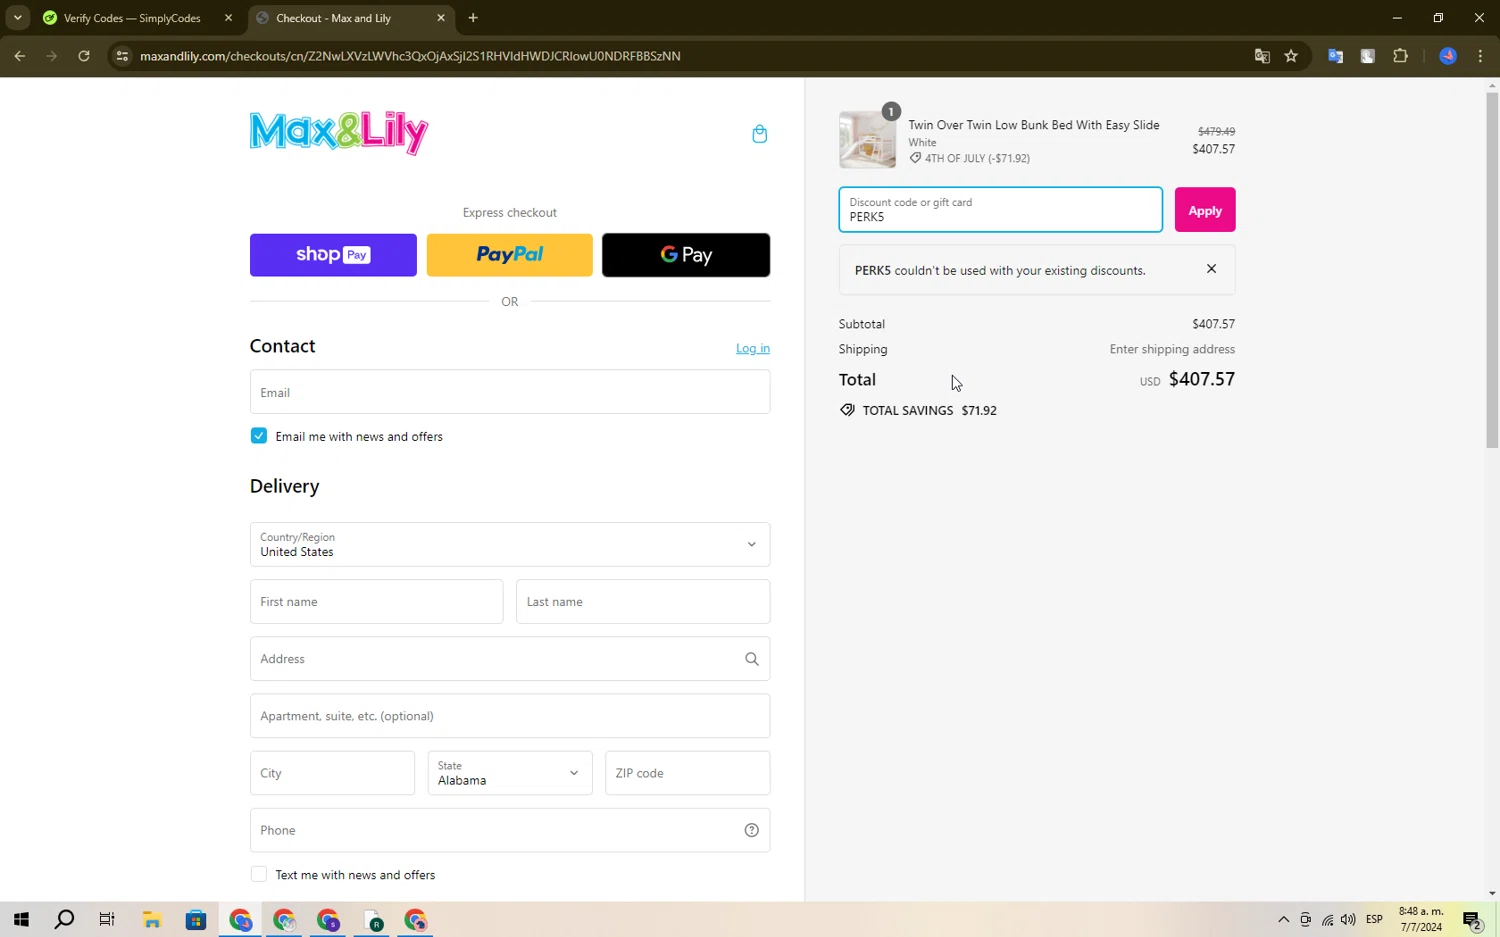The width and height of the screenshot is (1500, 937).
Task: Show hidden system tray icons
Action: tap(1283, 920)
